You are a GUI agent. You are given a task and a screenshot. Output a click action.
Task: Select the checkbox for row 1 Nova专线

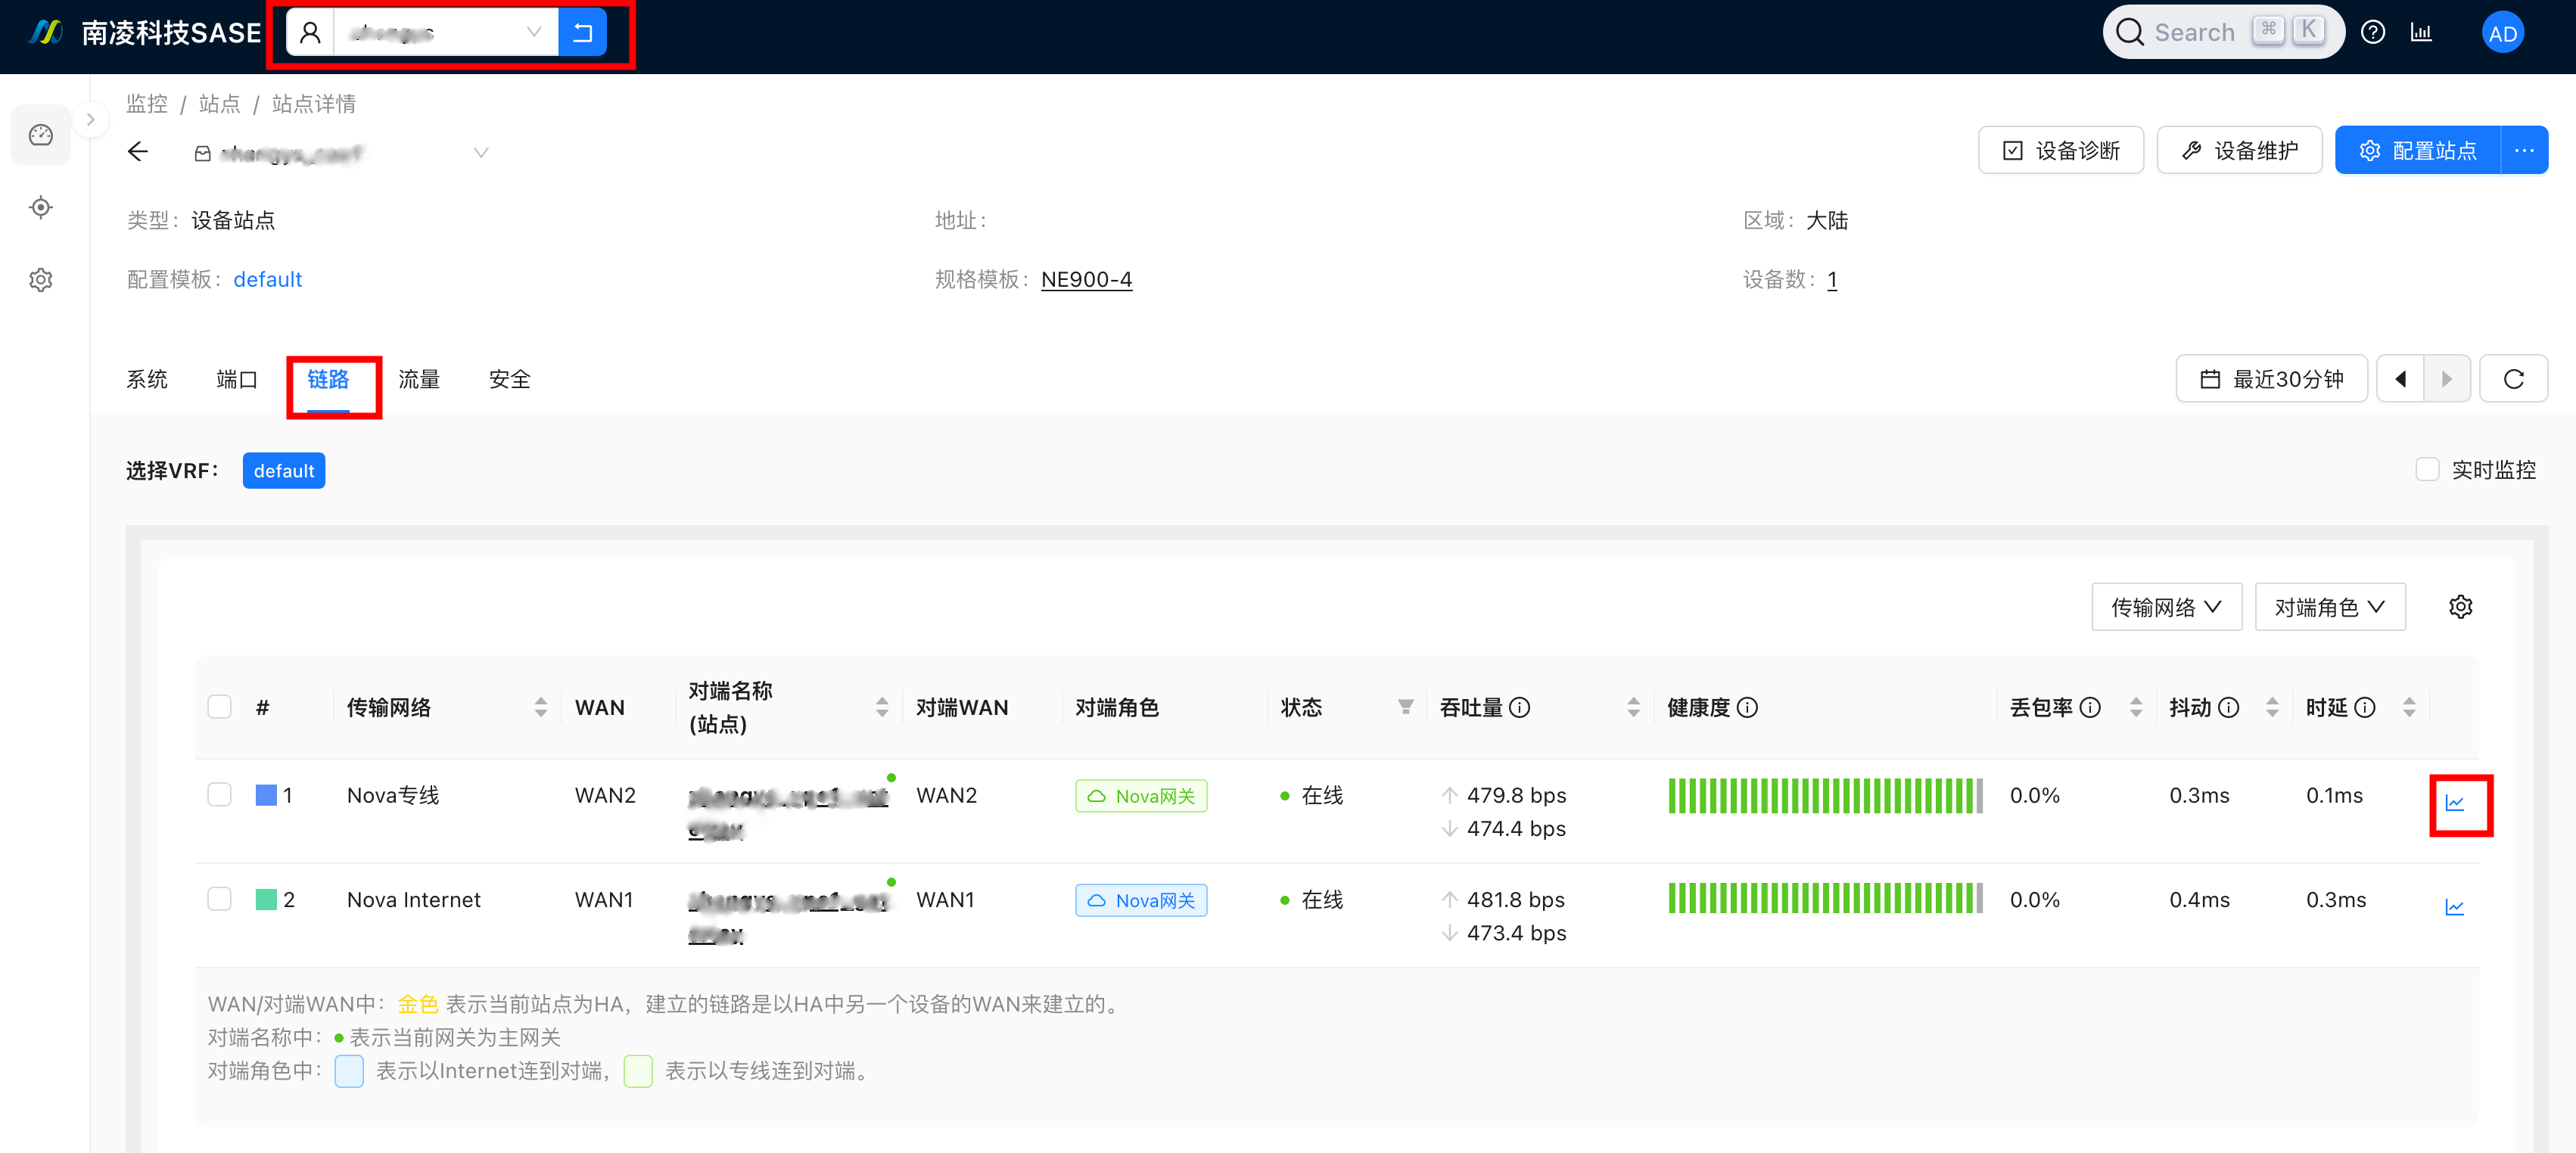[x=220, y=795]
